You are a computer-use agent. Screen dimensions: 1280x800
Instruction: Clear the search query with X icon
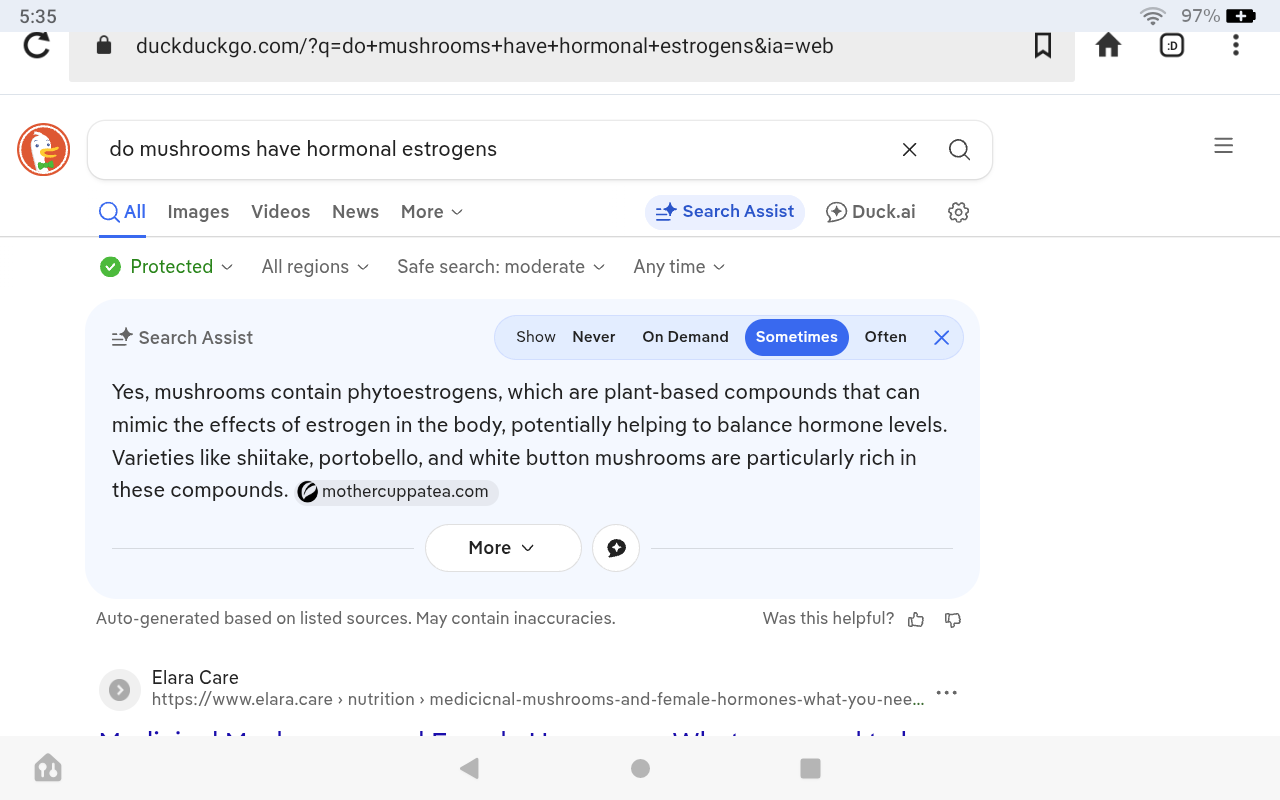[909, 150]
